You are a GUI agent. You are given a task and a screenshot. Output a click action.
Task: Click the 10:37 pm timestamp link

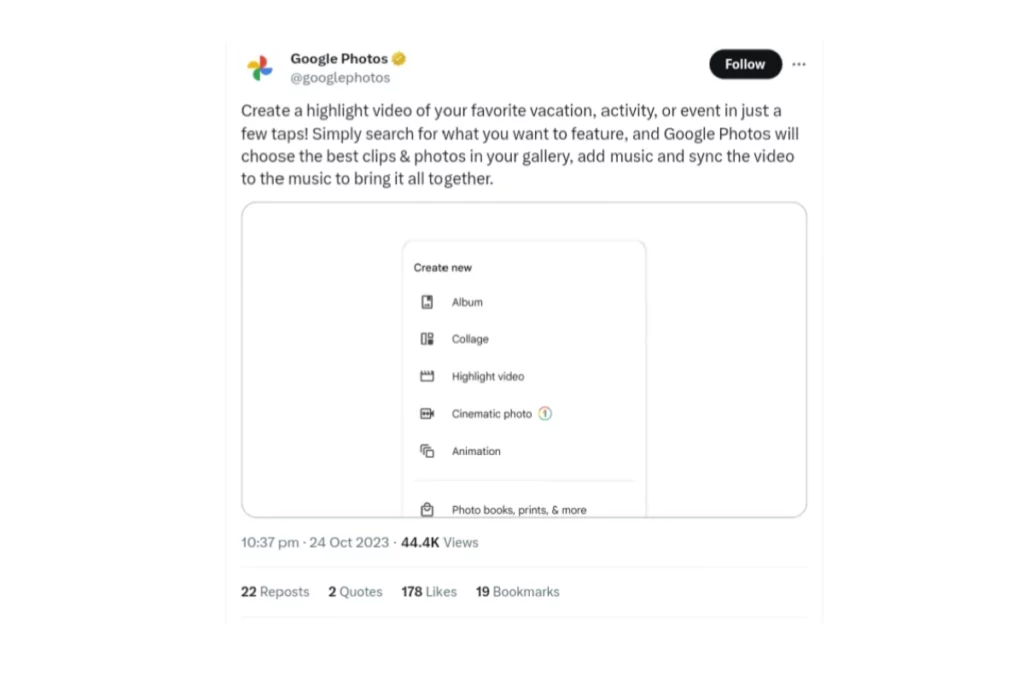click(x=270, y=543)
